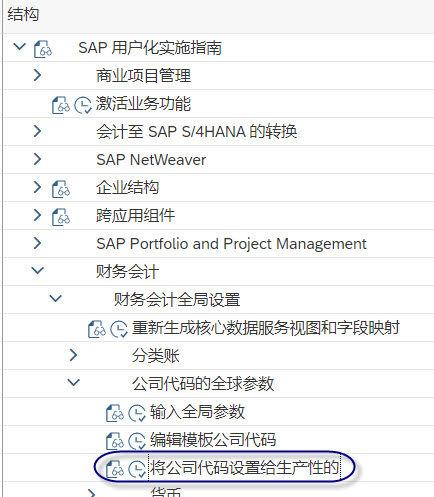Select the SAP 用户化实施指南 tree label
Image resolution: width=434 pixels, height=497 pixels.
click(150, 48)
